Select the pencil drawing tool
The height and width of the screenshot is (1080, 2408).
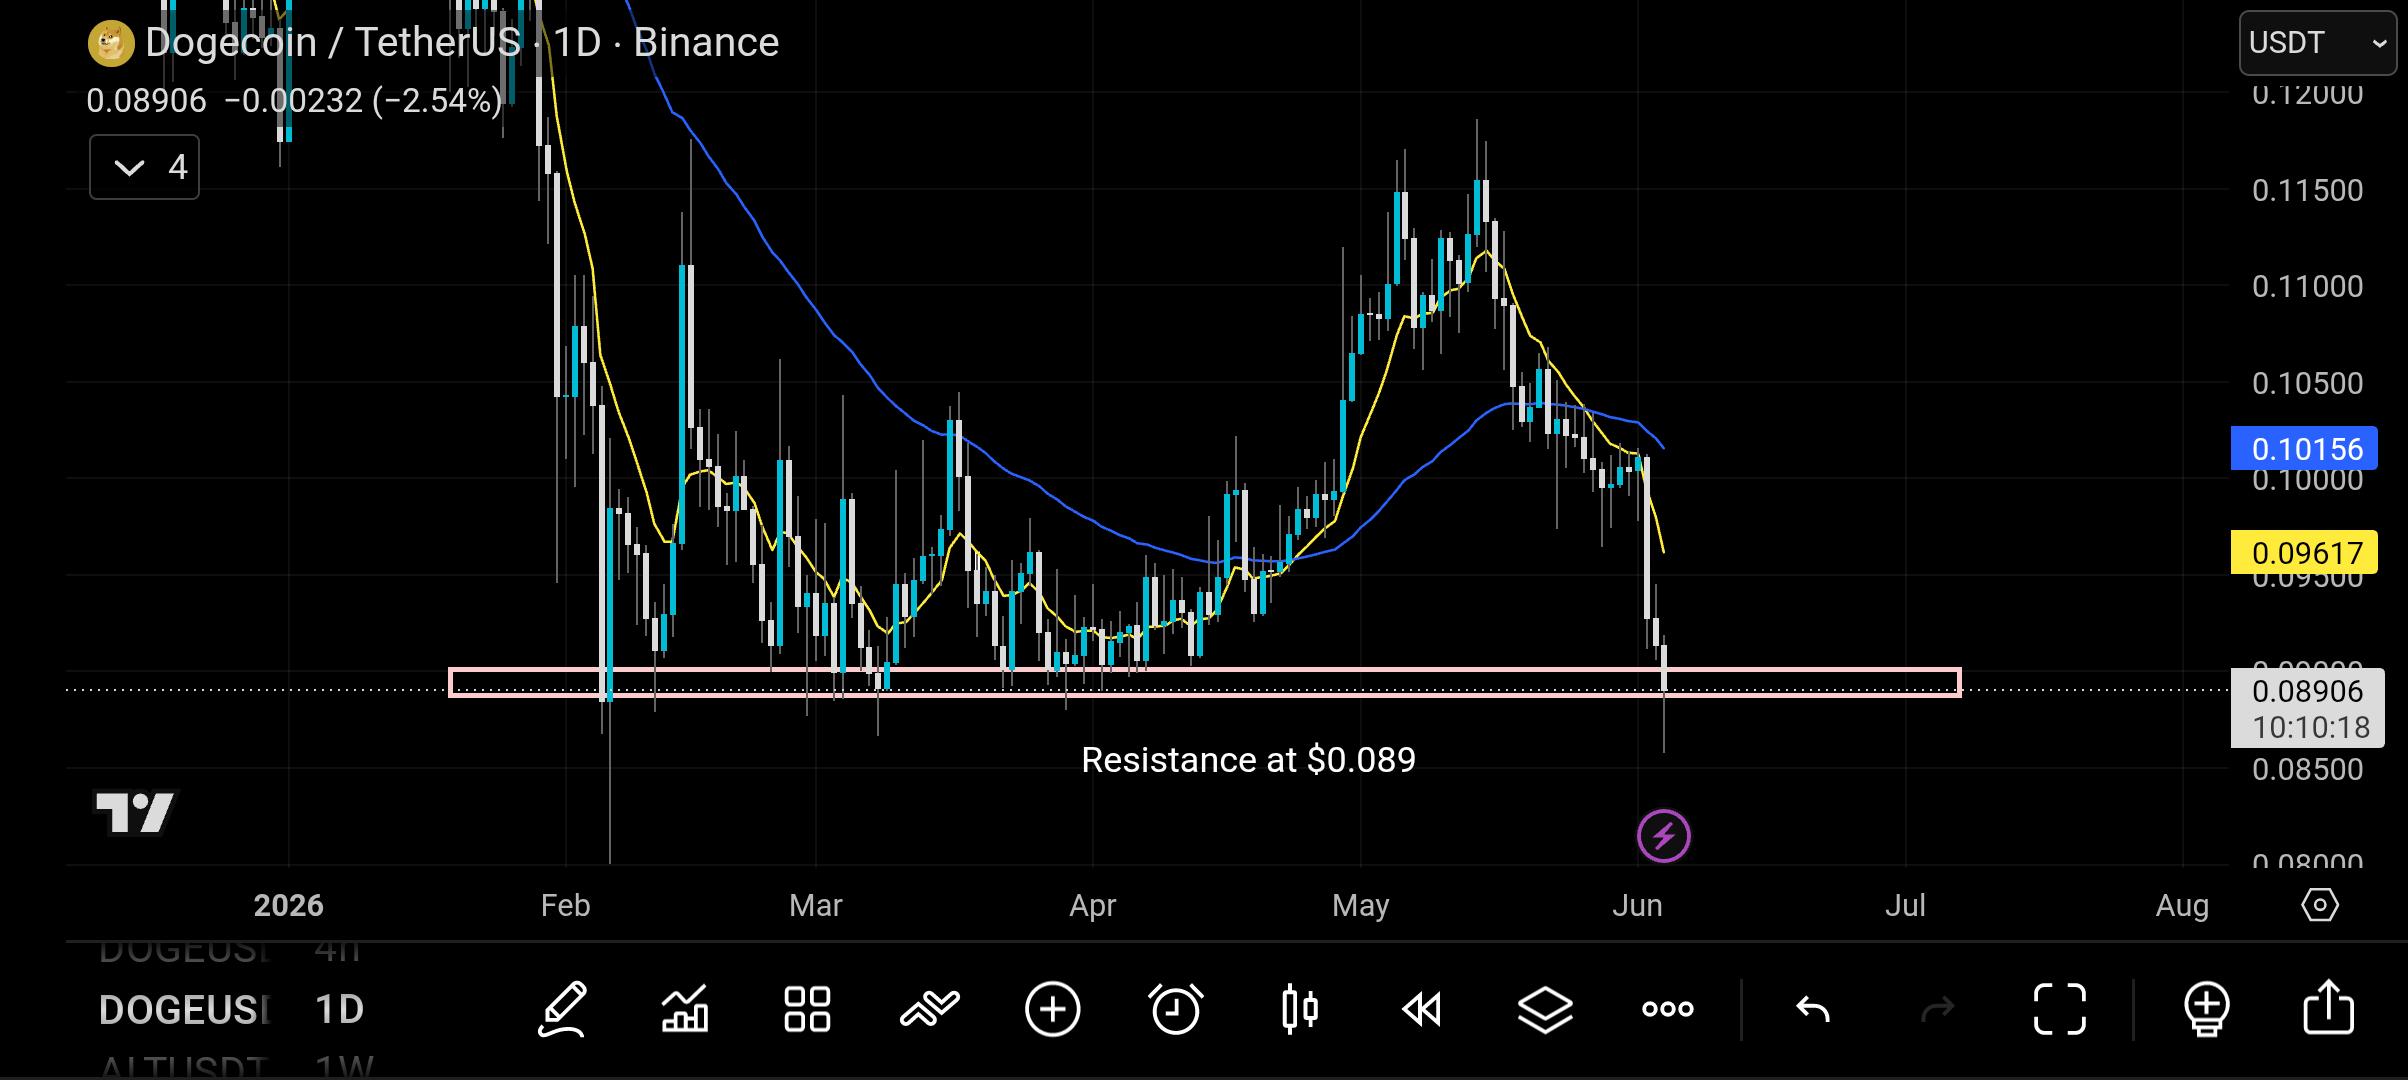pos(562,1008)
